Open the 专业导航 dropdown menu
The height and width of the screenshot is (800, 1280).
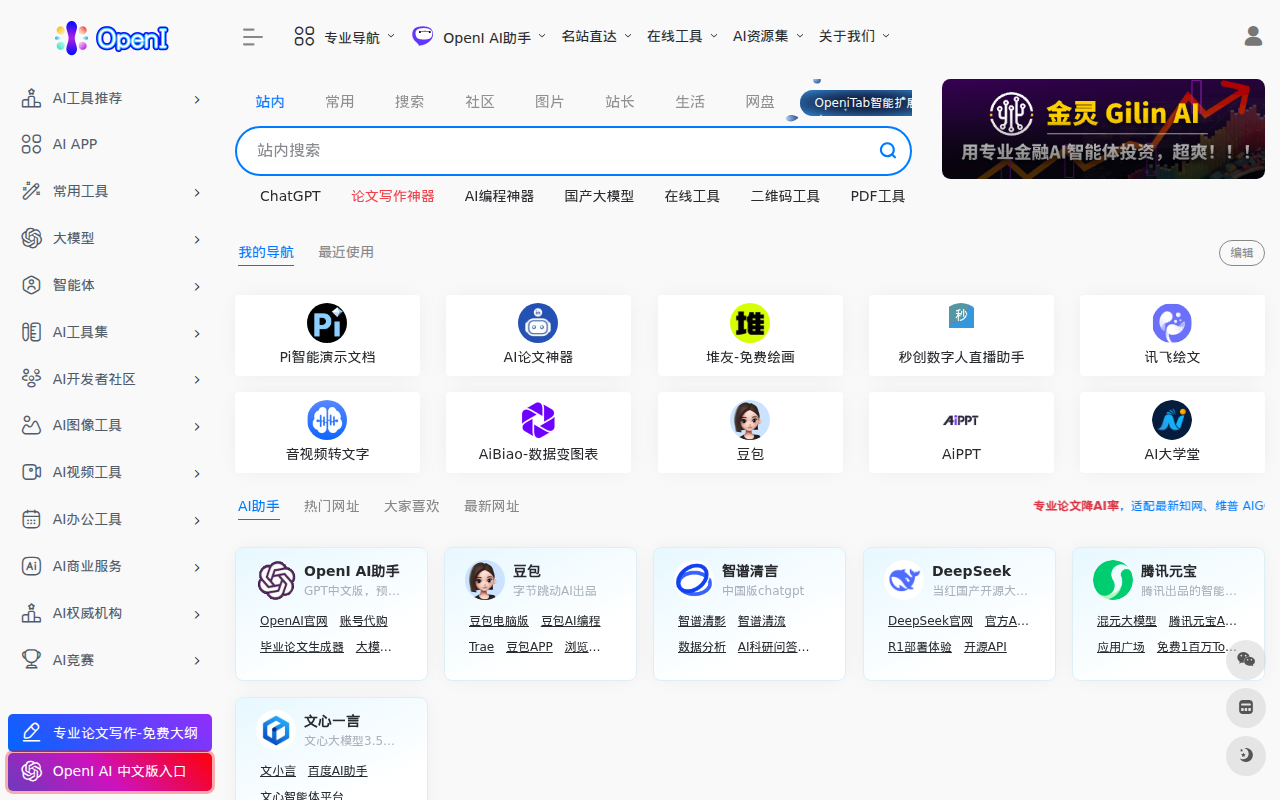coord(345,37)
